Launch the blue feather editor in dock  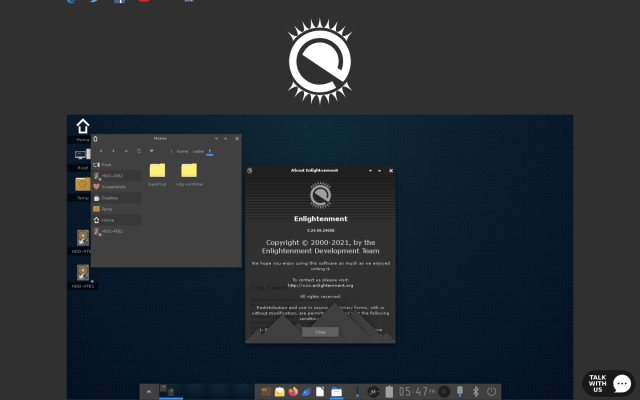pyautogui.click(x=307, y=392)
